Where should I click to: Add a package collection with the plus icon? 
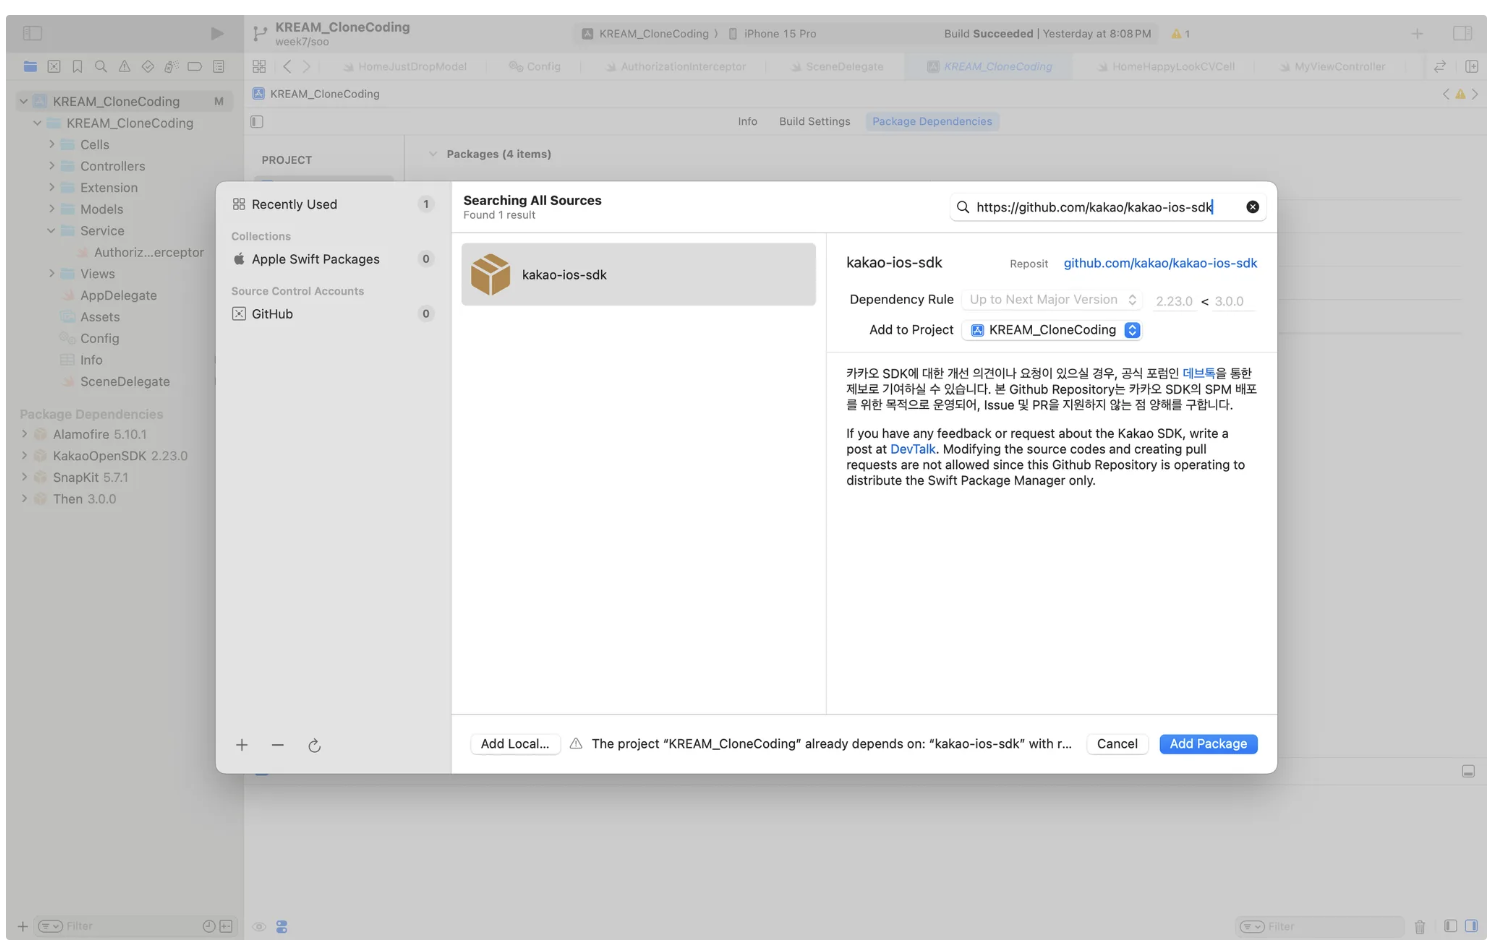242,745
